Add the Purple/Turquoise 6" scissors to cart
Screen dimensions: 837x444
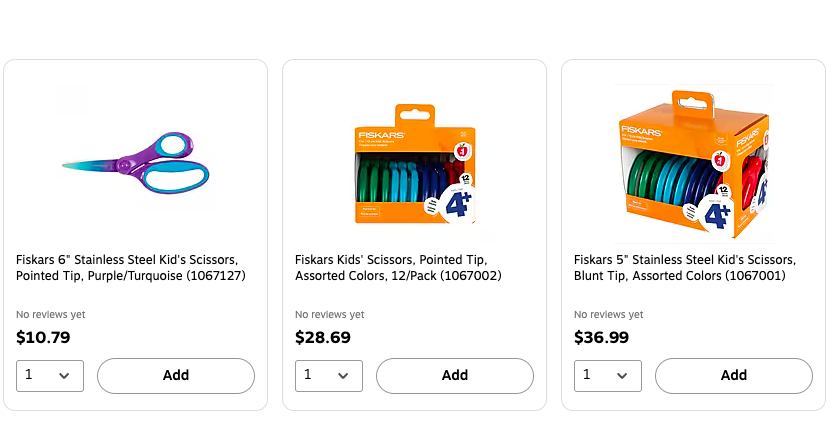click(x=176, y=375)
